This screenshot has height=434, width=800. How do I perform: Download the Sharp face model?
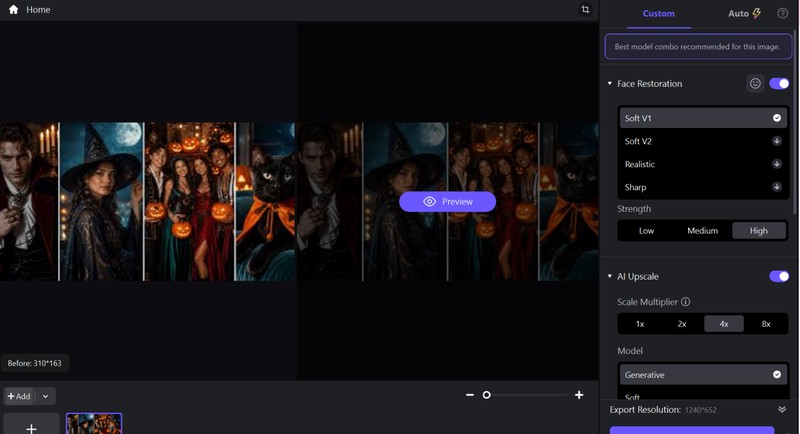click(777, 187)
